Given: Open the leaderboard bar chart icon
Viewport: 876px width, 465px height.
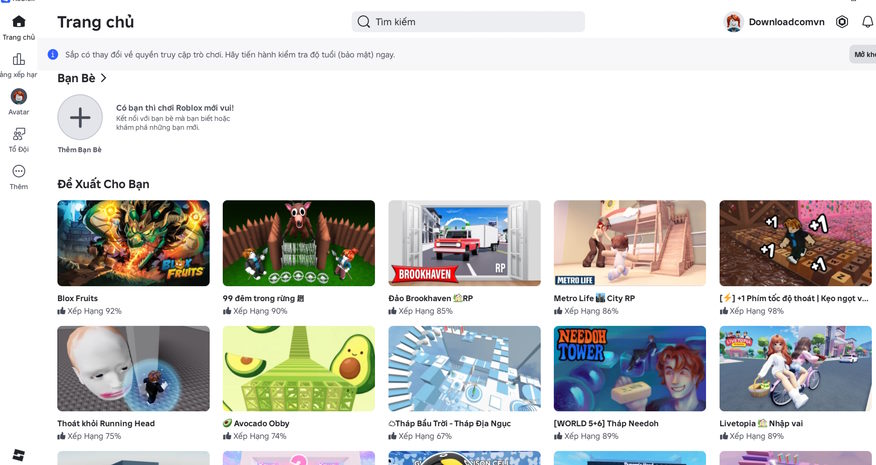Looking at the screenshot, I should tap(18, 59).
